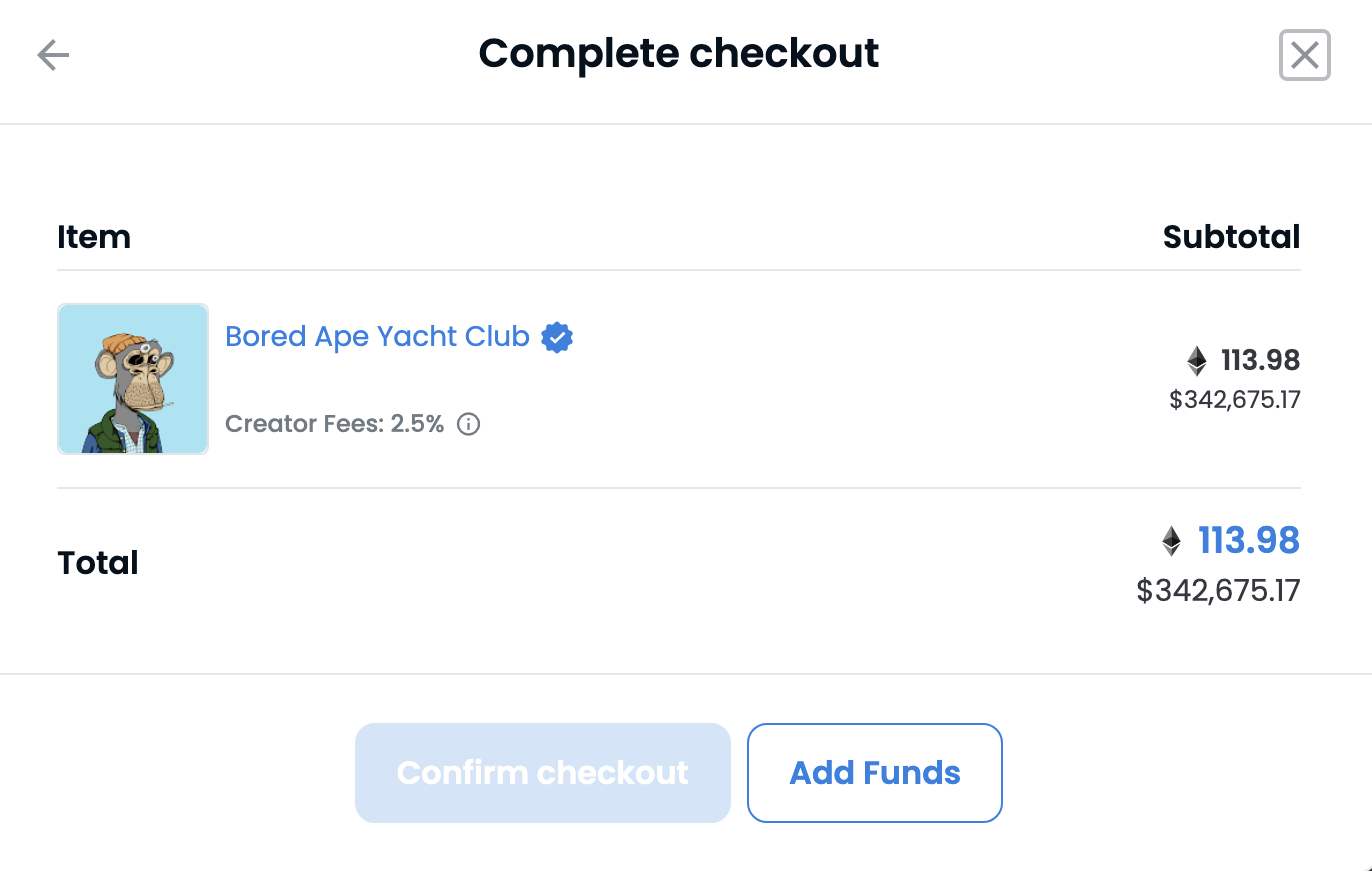Click the Subtotal column header
The image size is (1372, 871).
(x=1231, y=237)
